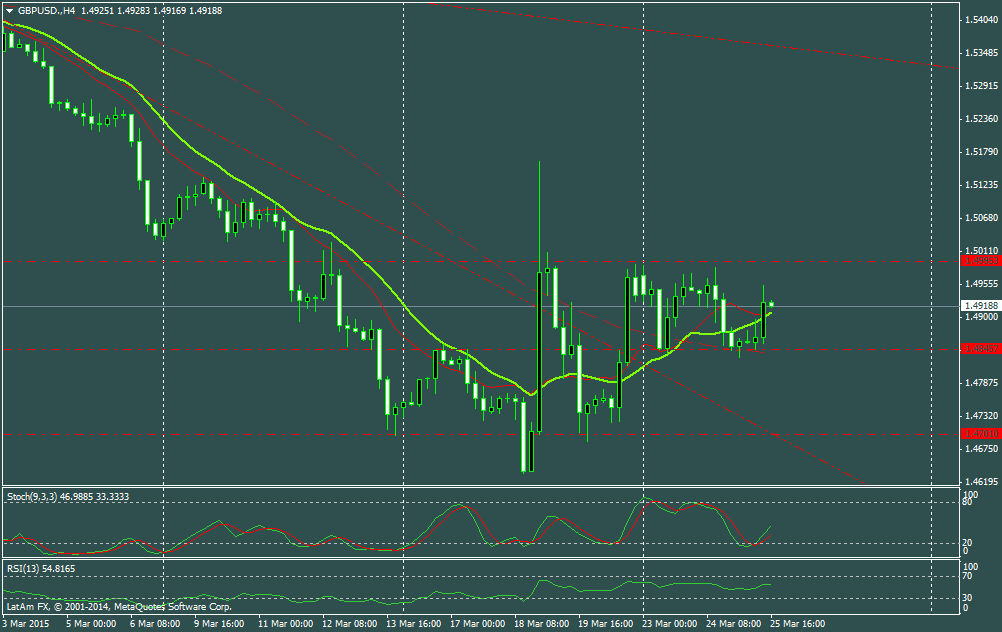This screenshot has width=1002, height=632.
Task: Click the LatAm FX MetaQuotes copyright text
Action: (118, 606)
